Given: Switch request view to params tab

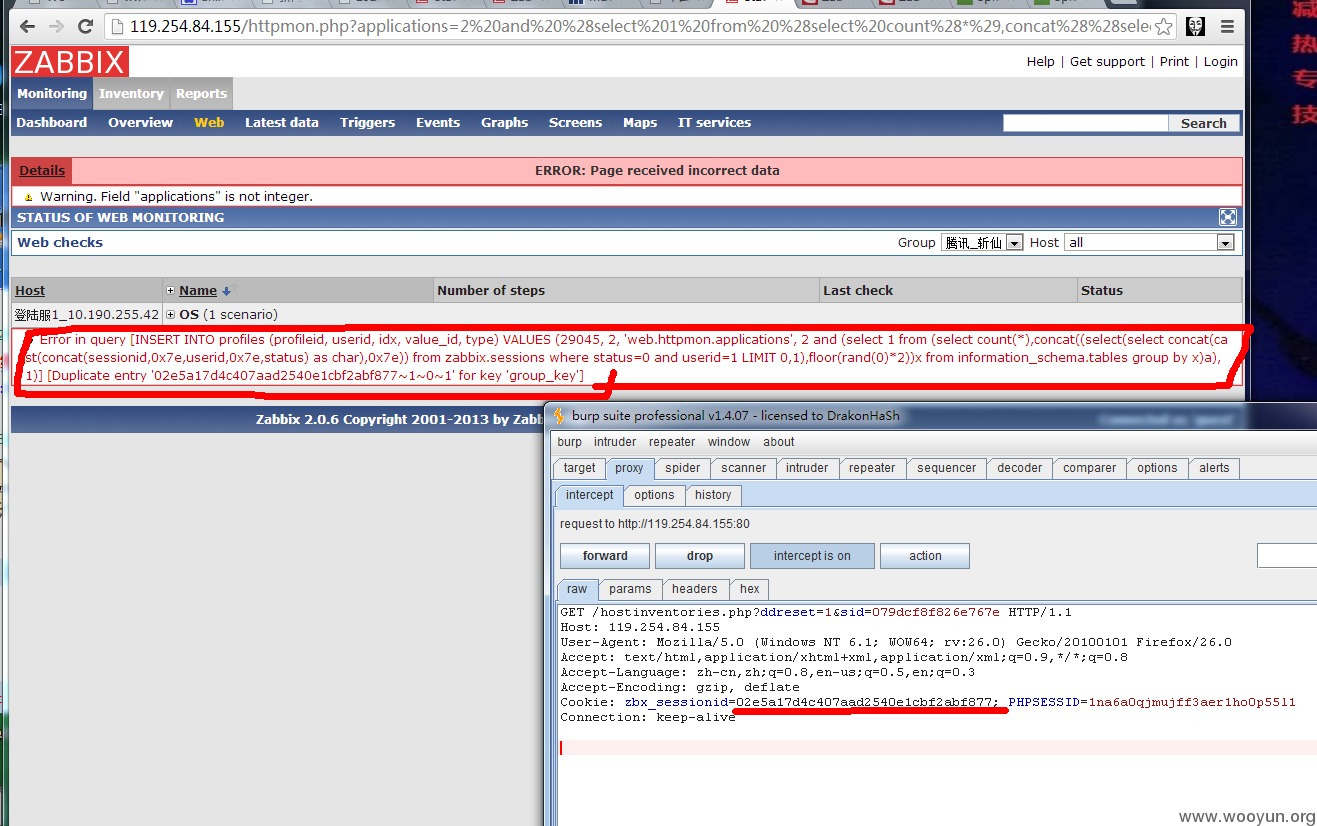Looking at the screenshot, I should (630, 589).
